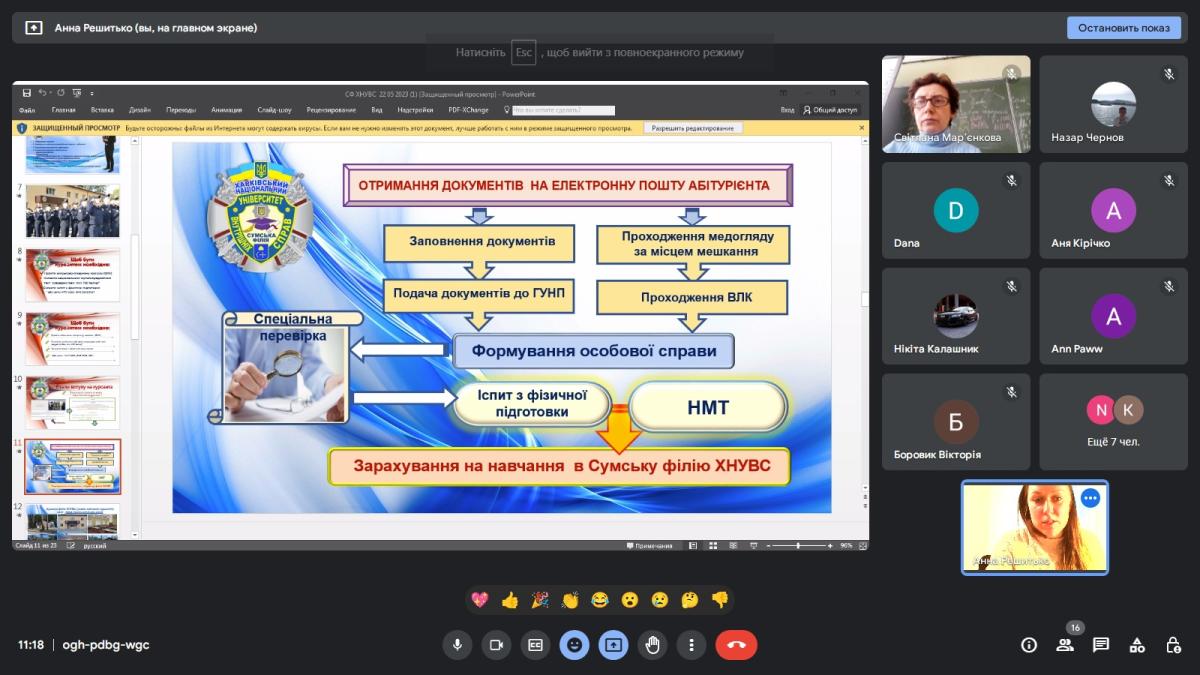Open meeting details info icon
The height and width of the screenshot is (675, 1200).
click(x=1029, y=645)
